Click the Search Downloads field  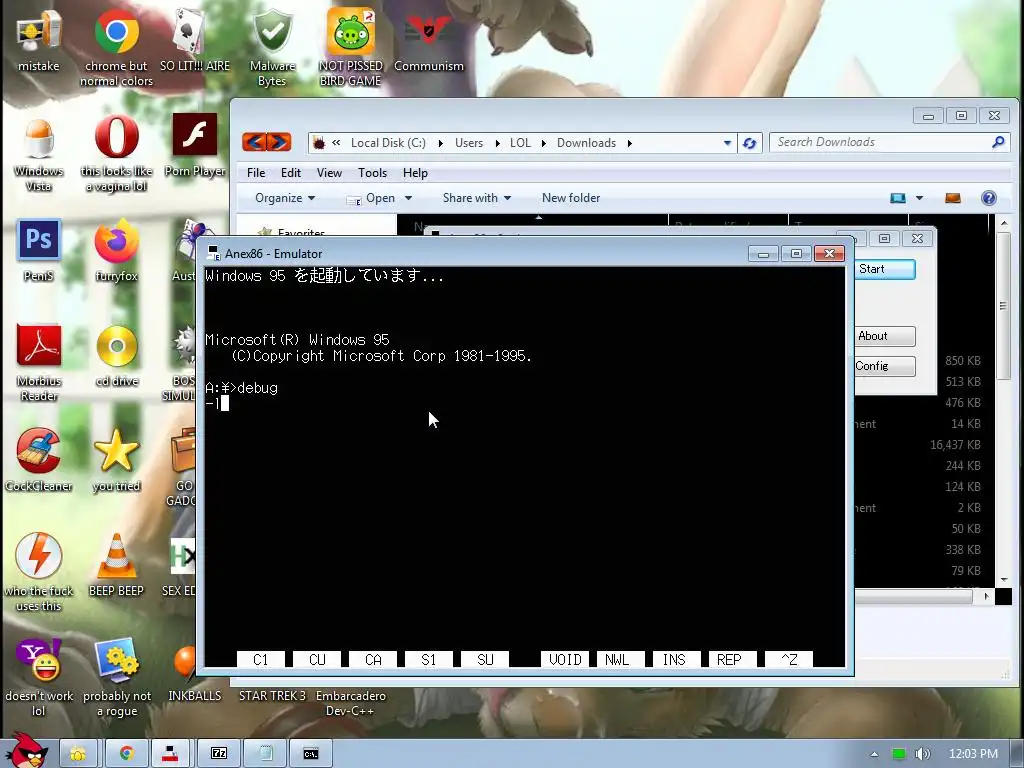(889, 142)
